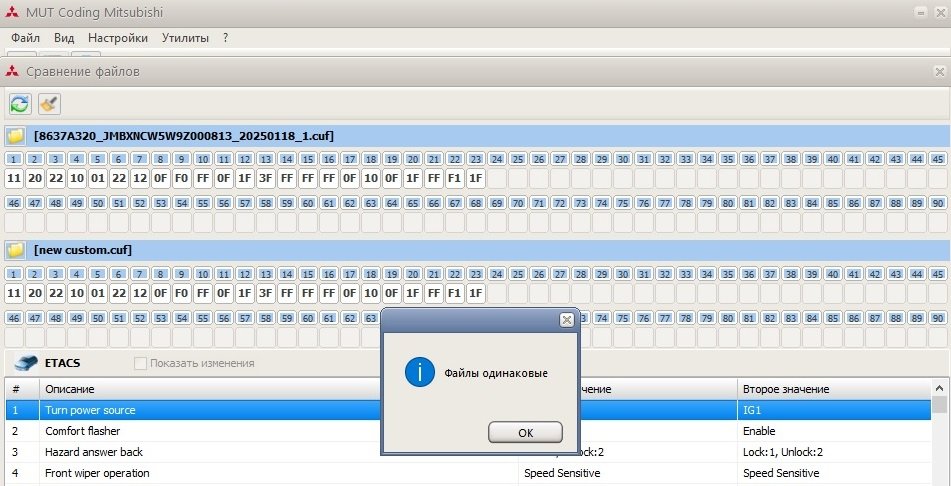951x486 pixels.
Task: Open the Утилиты menu
Action: coord(186,38)
